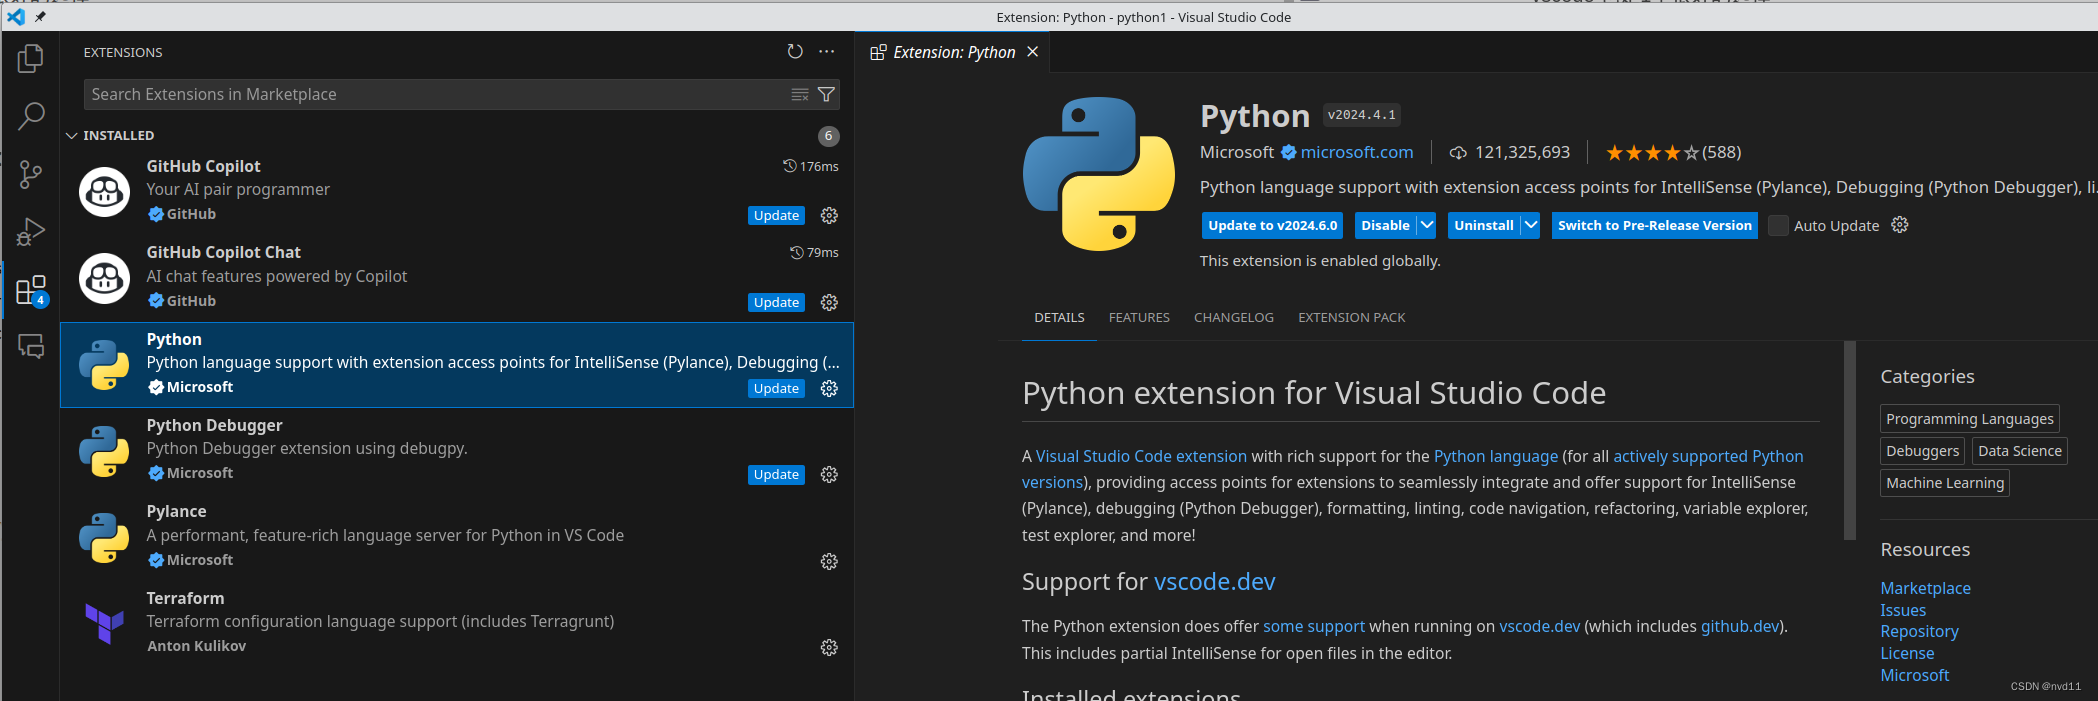
Task: Open the Explorer view in activity bar
Action: click(x=31, y=59)
